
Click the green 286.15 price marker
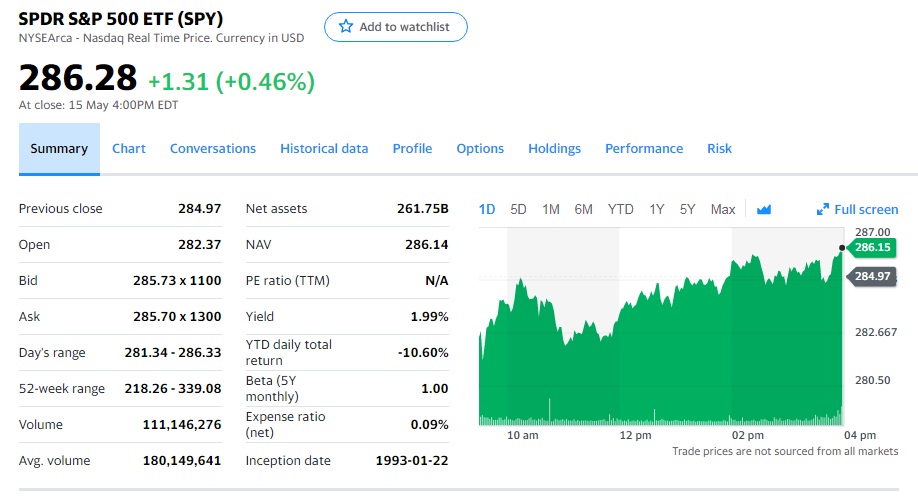pyautogui.click(x=871, y=247)
